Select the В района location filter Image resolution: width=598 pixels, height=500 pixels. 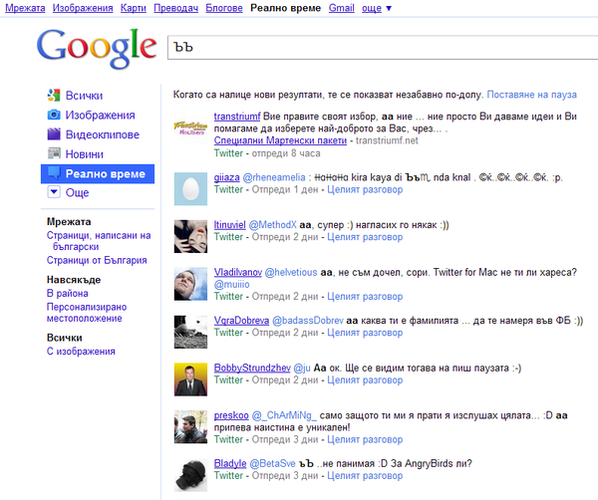coord(68,293)
